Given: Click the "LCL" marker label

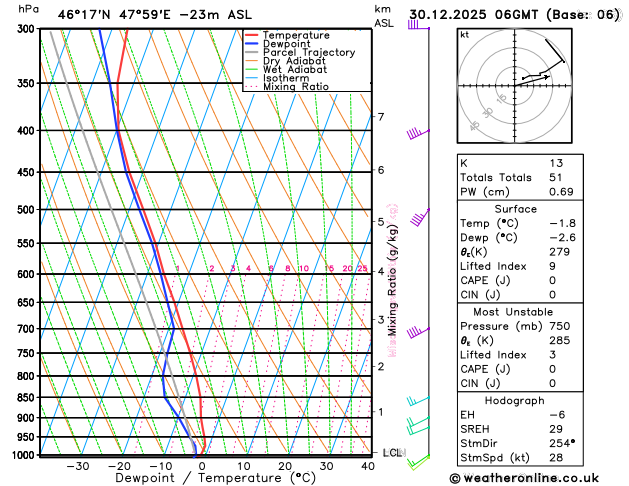Looking at the screenshot, I should coord(392,453).
